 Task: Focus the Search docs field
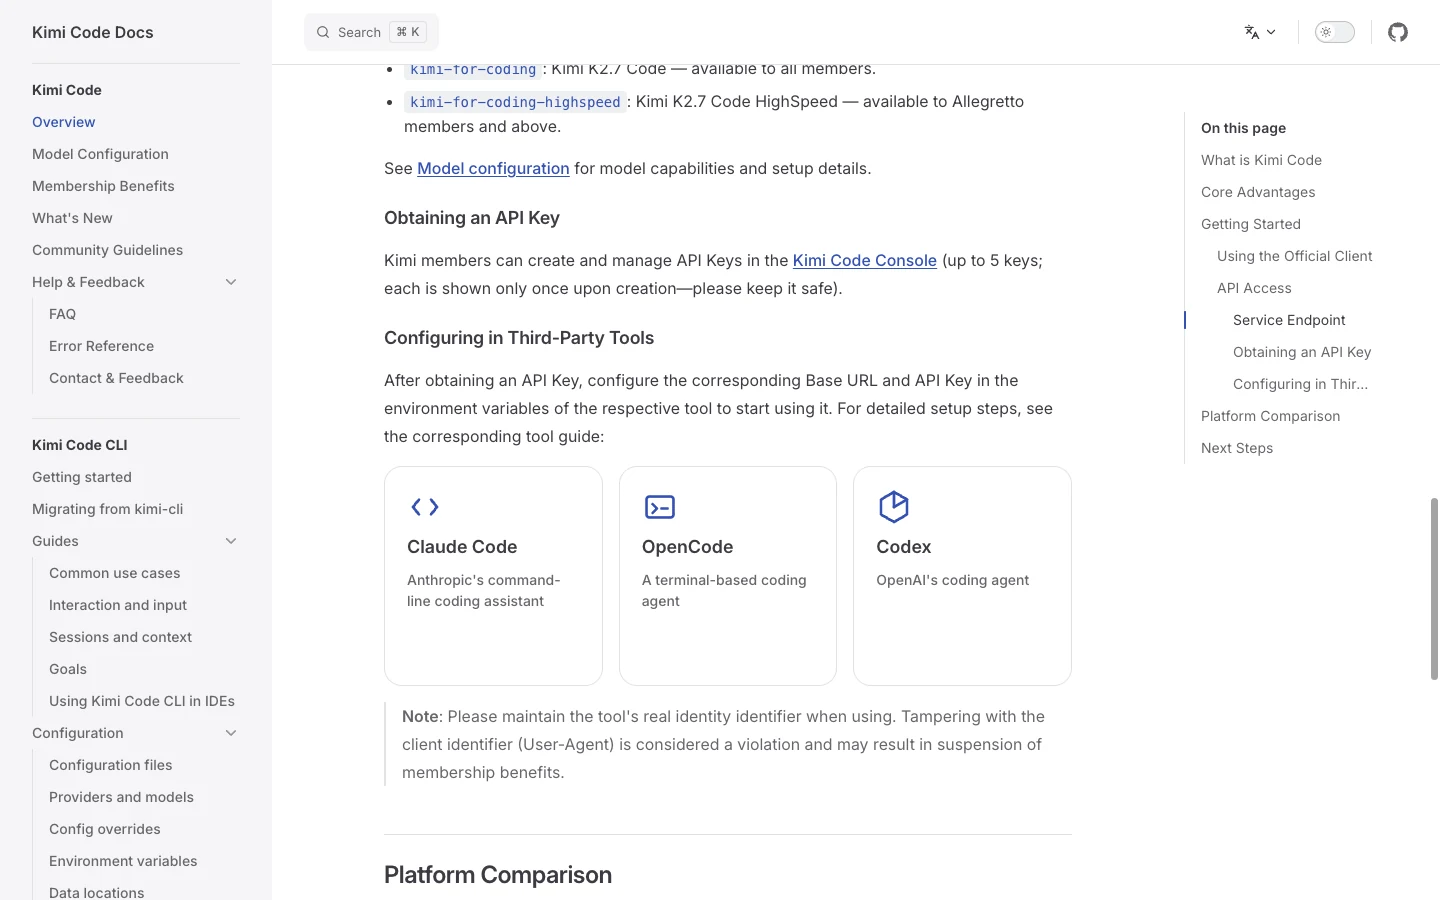(x=371, y=32)
